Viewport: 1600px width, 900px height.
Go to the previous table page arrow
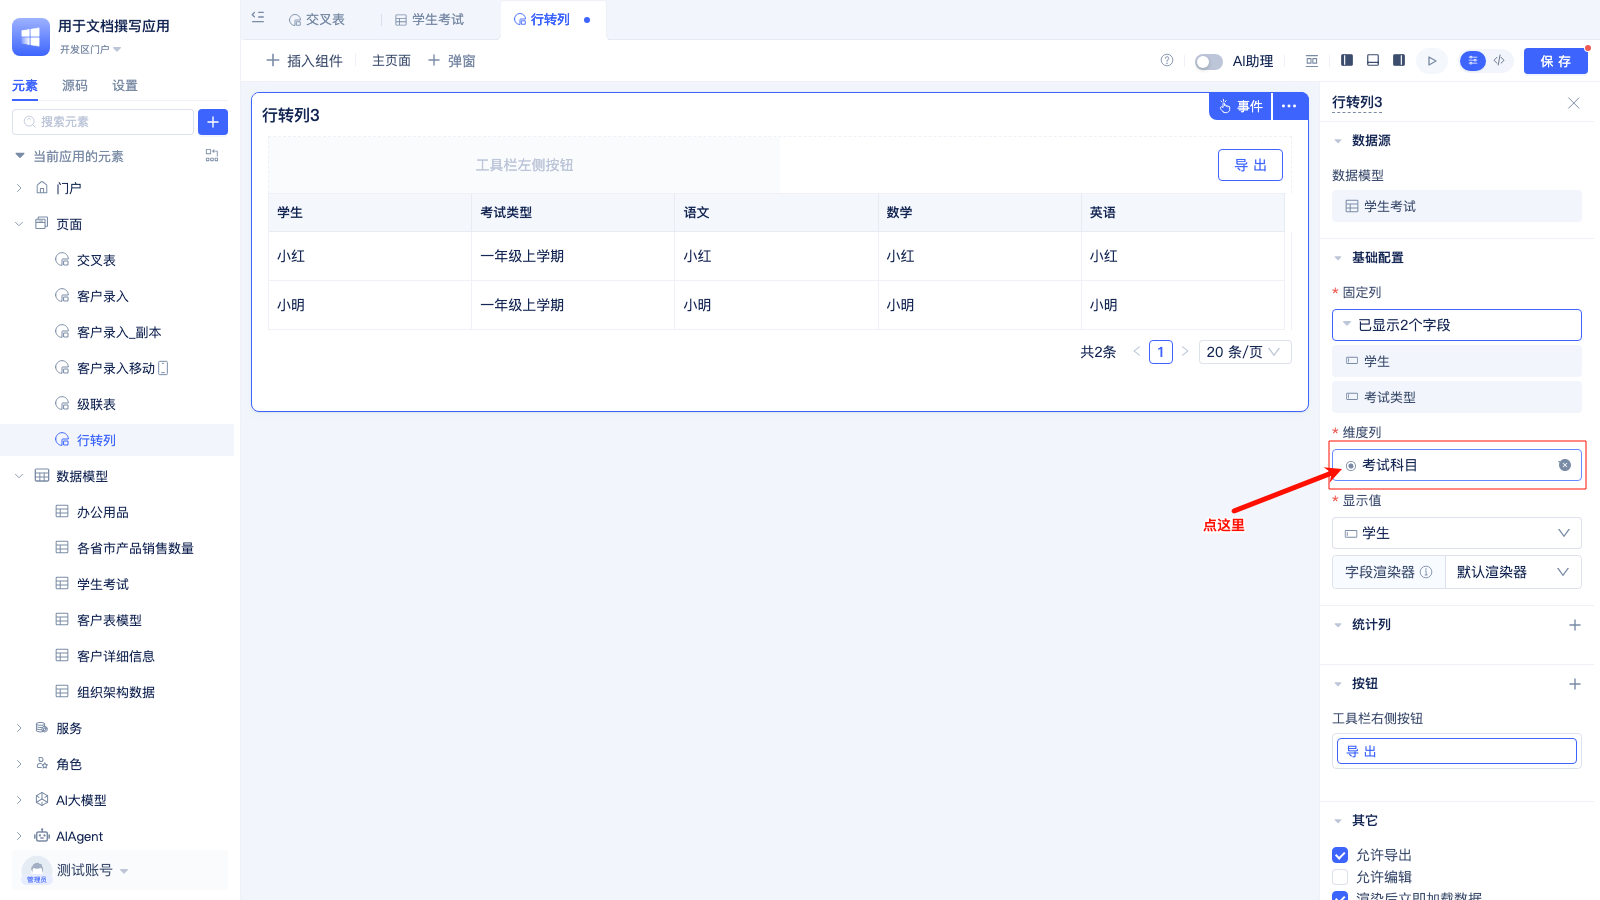pos(1136,351)
